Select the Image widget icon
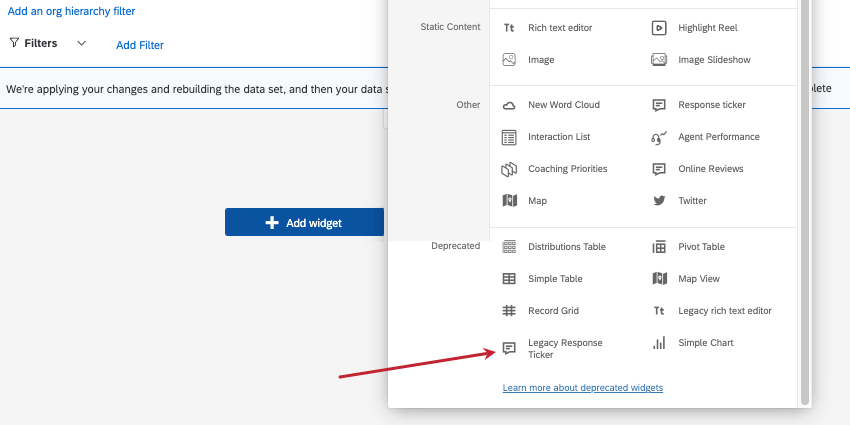Screen dimensions: 850x425 click(509, 60)
